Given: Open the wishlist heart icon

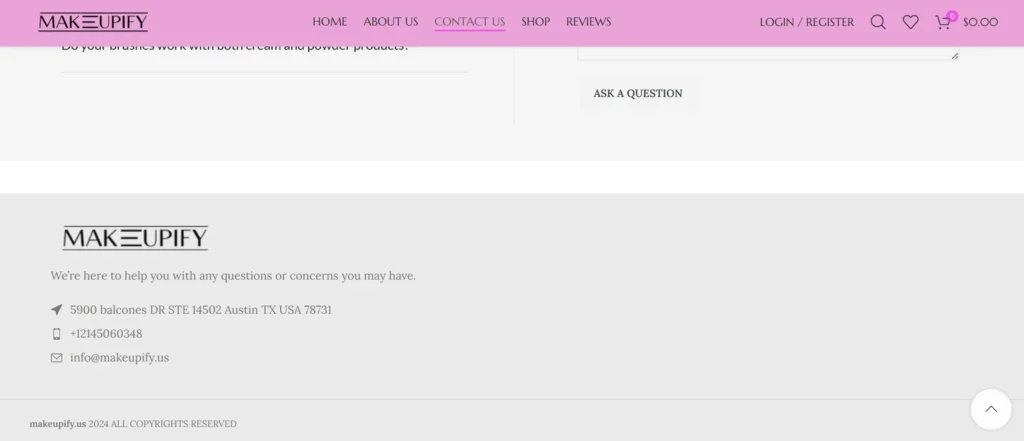Looking at the screenshot, I should (910, 22).
